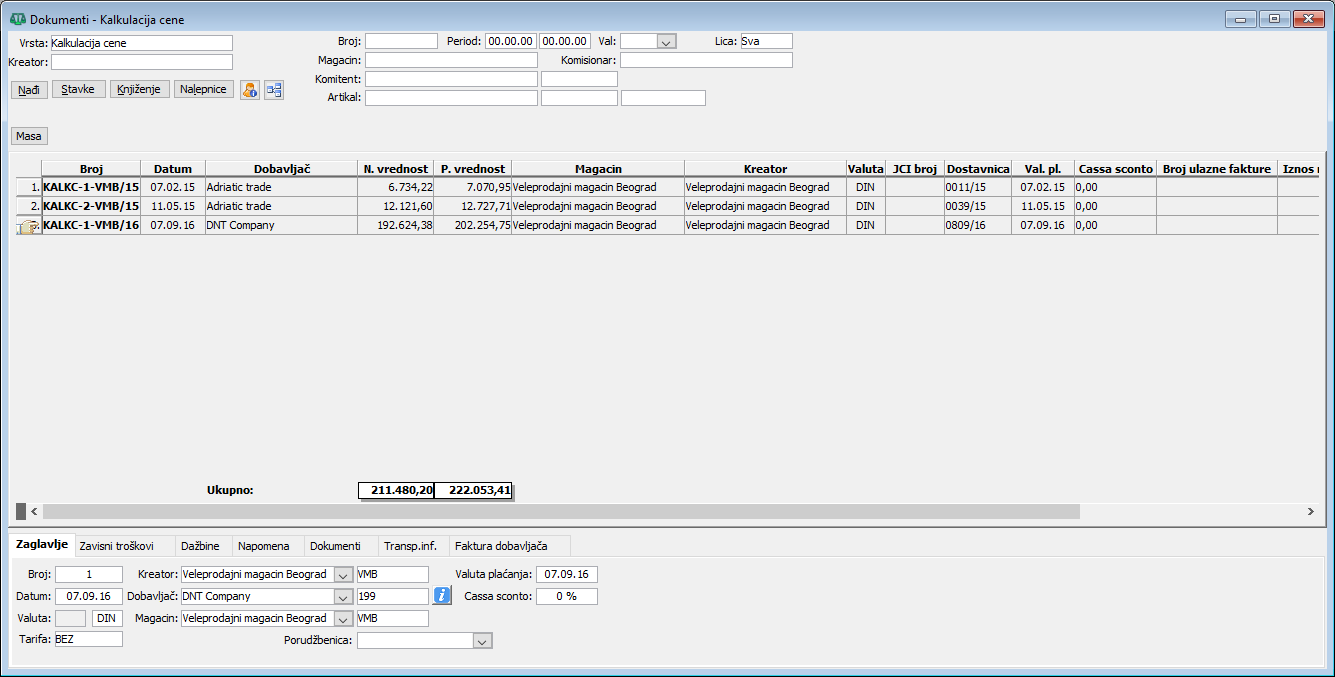Click the Tarifa field showing BEZ
The width and height of the screenshot is (1335, 677).
(89, 638)
